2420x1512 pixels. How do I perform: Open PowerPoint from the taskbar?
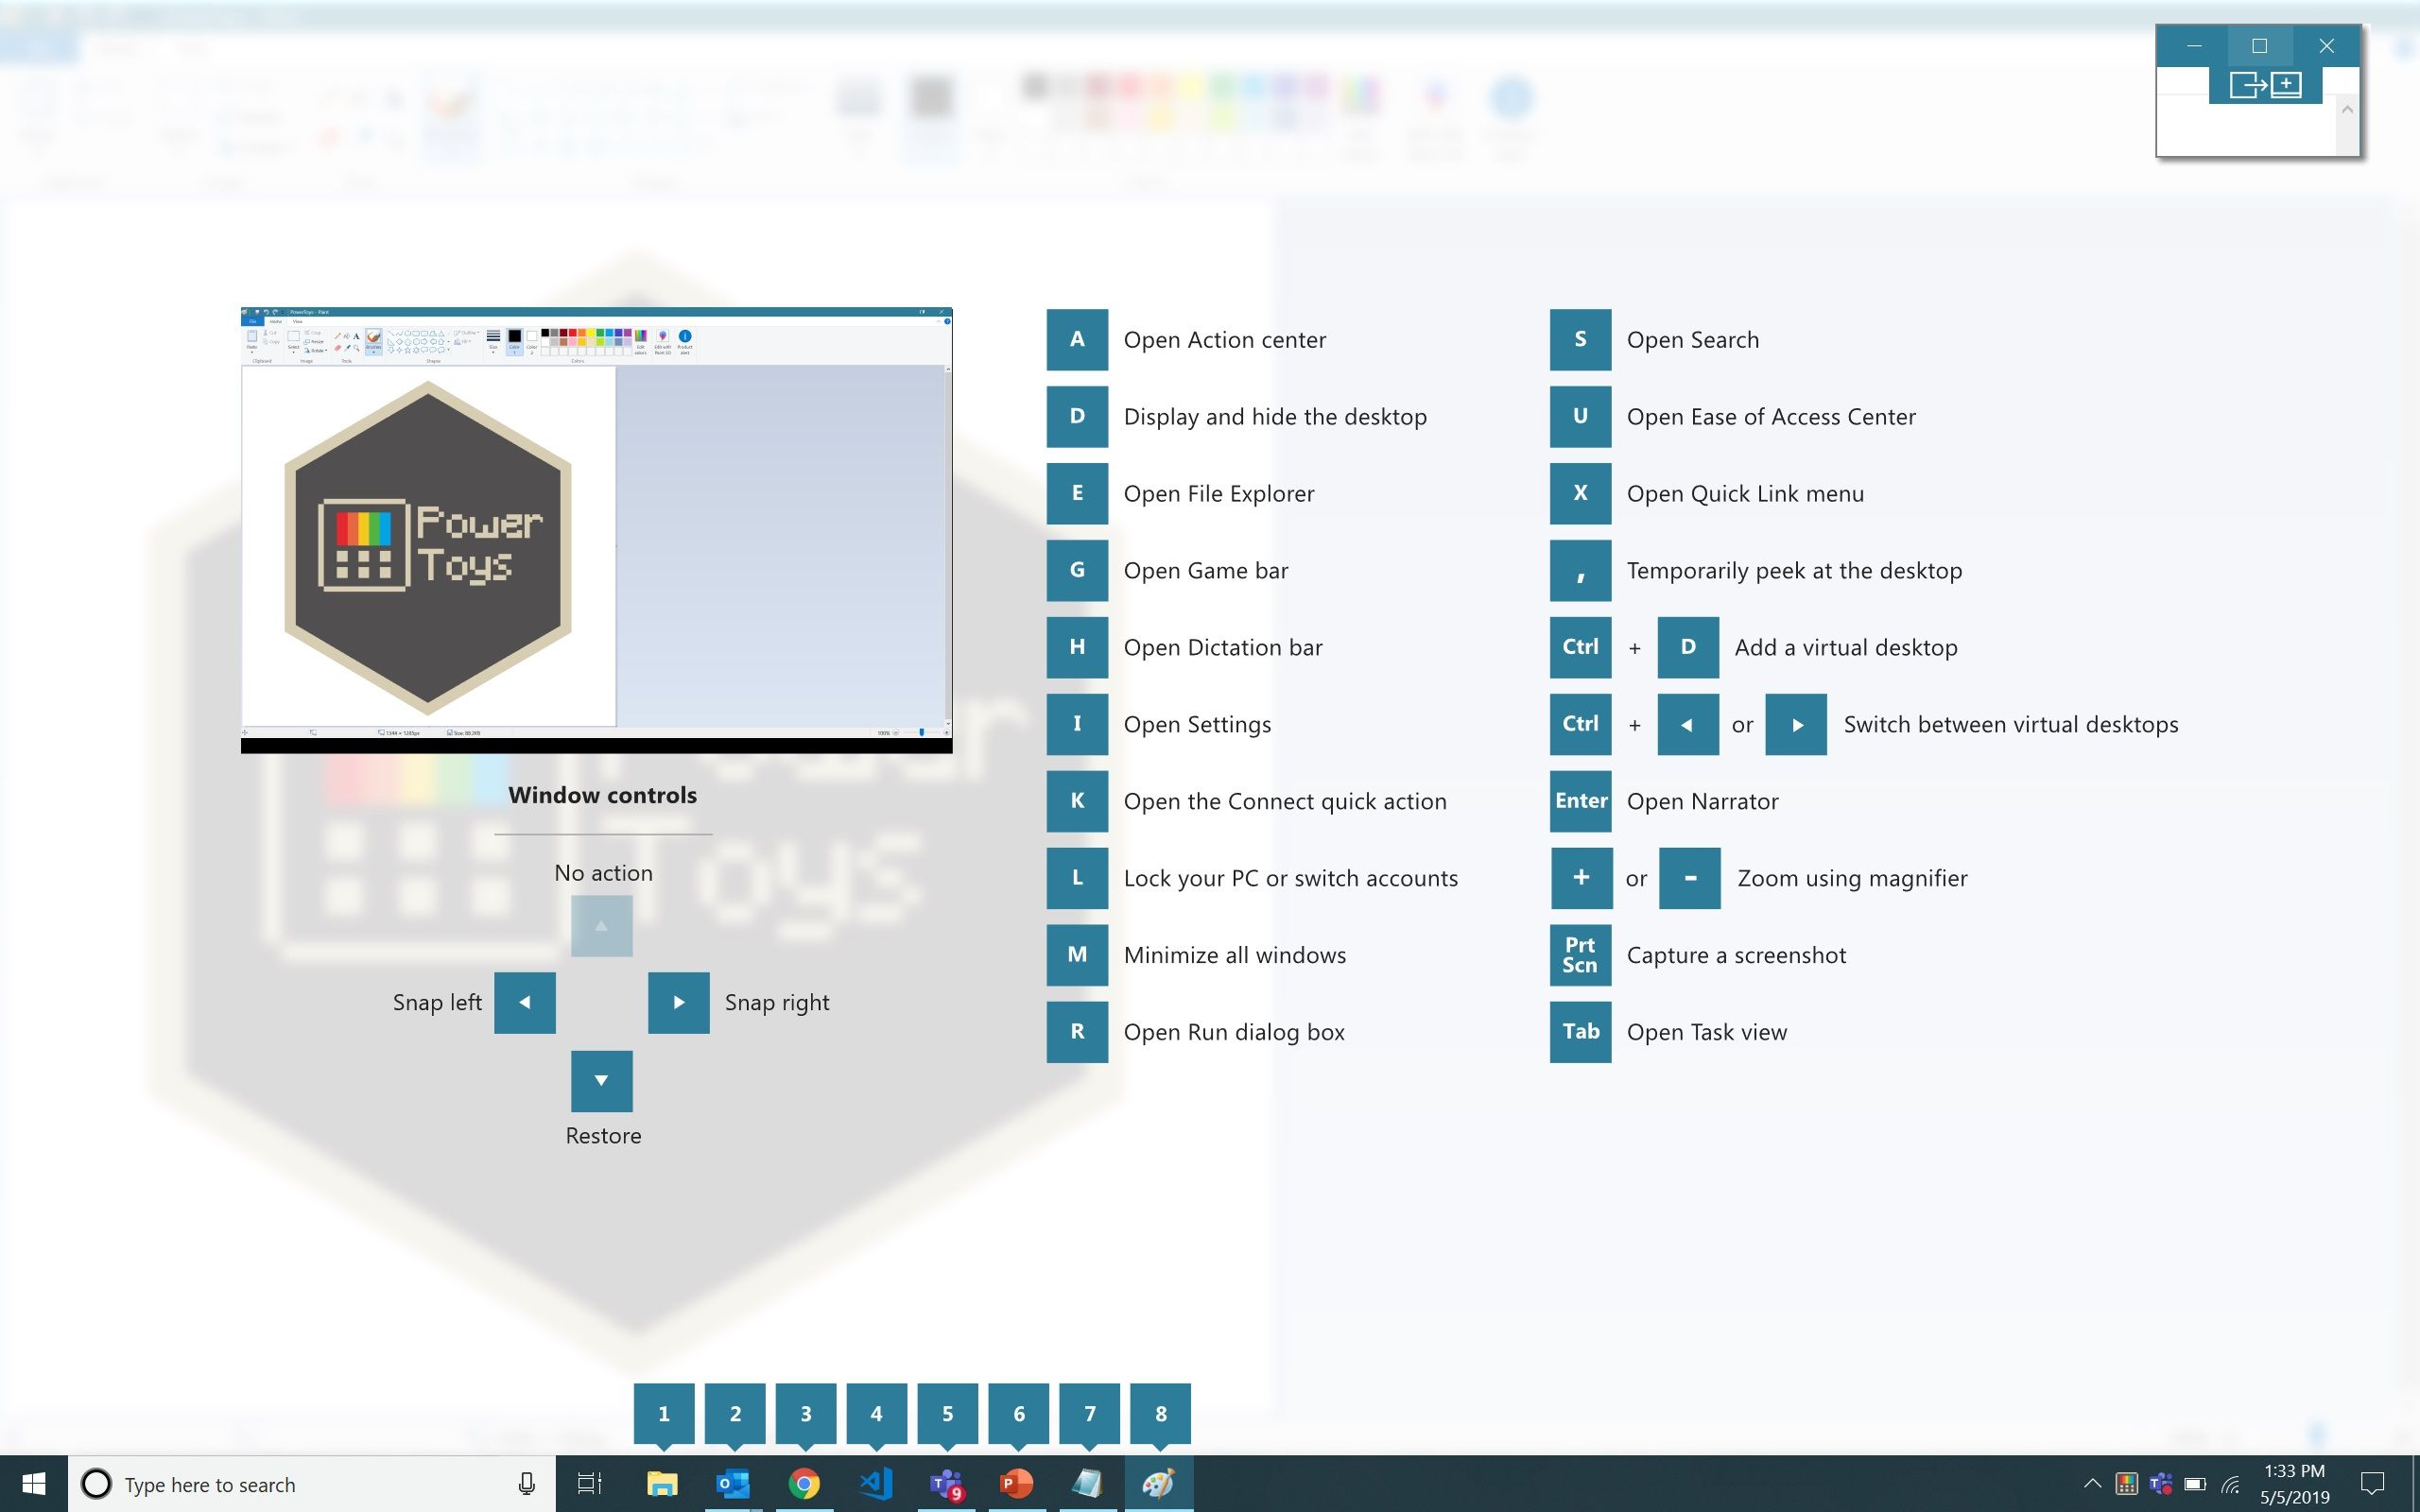(1017, 1484)
